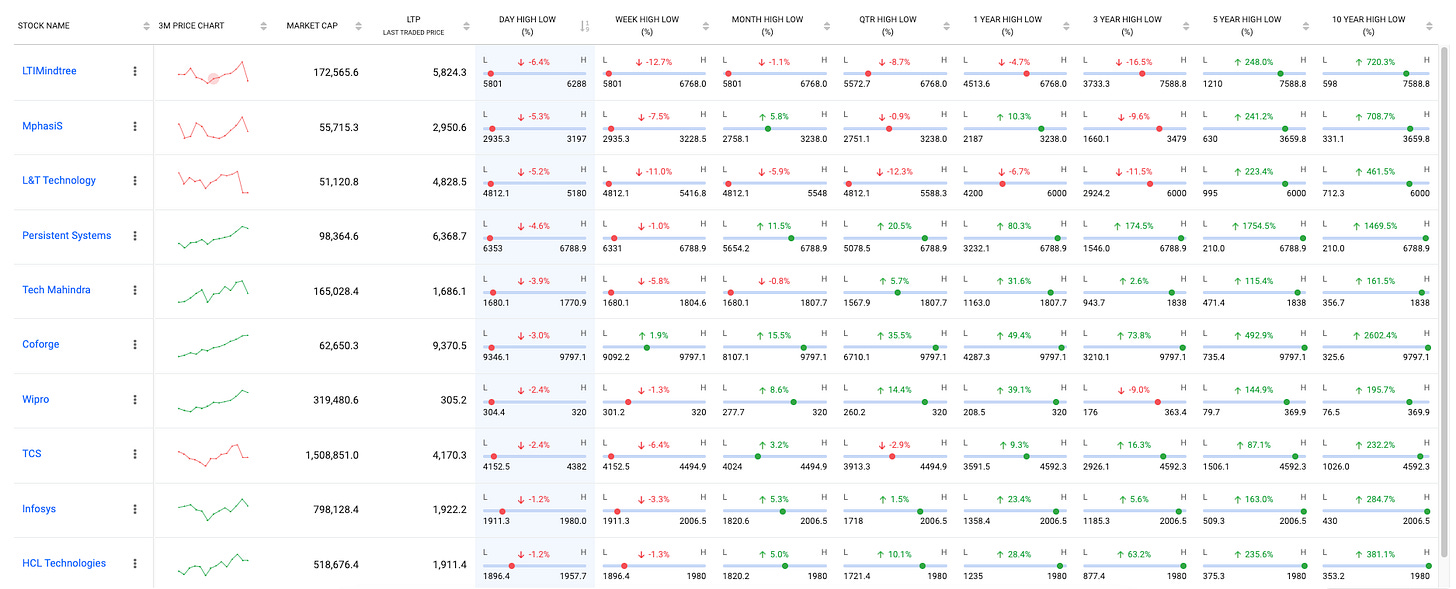Sort by the LTP column arrows
Viewport: 1456px width, 589px height.
click(466, 26)
